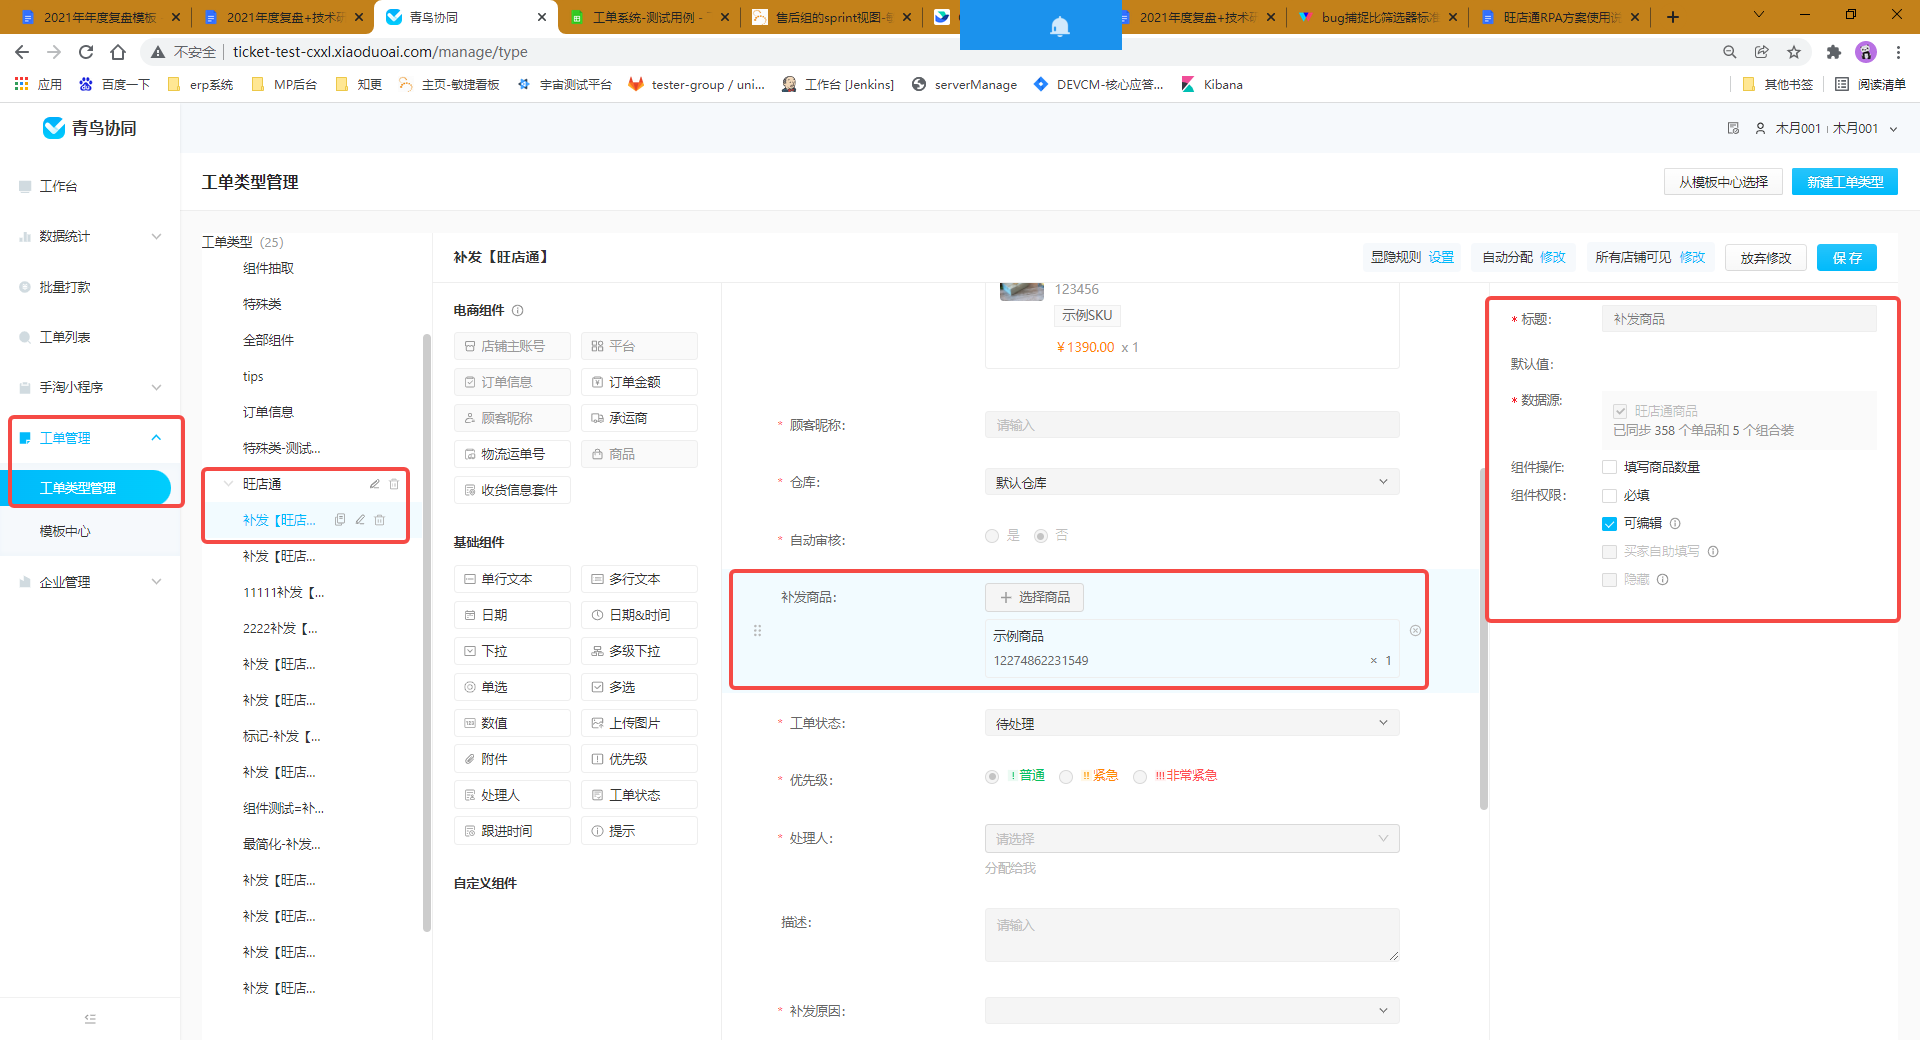Viewport: 1920px width, 1040px height.
Task: Collapse the sidebar with the bottom icon
Action: [x=90, y=1019]
